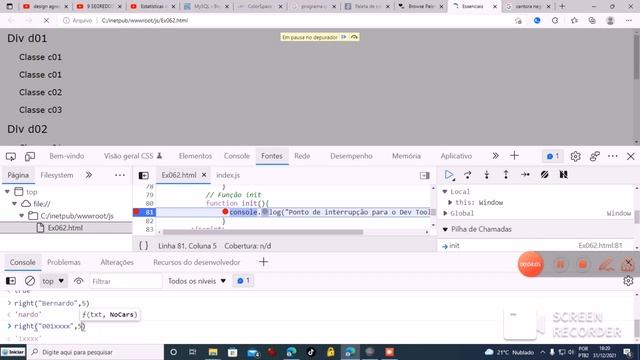Collapse the file:// tree node

[15, 204]
